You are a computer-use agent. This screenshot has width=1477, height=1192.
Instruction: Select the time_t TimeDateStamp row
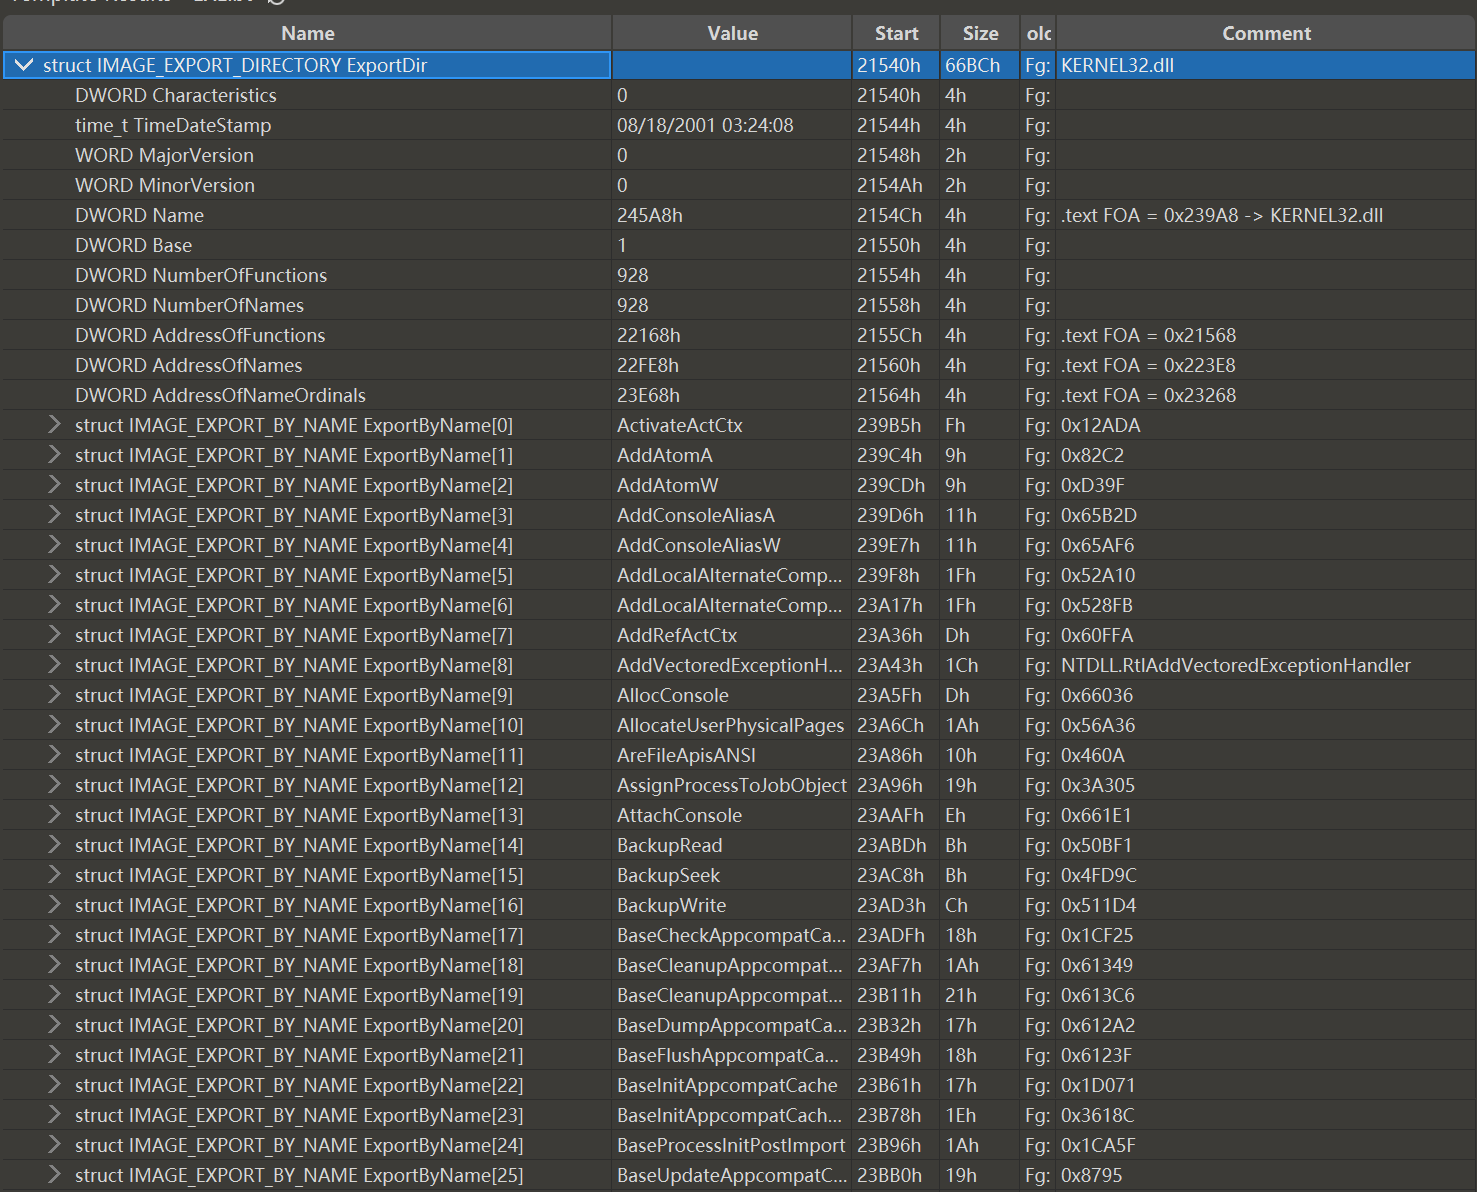tap(738, 125)
